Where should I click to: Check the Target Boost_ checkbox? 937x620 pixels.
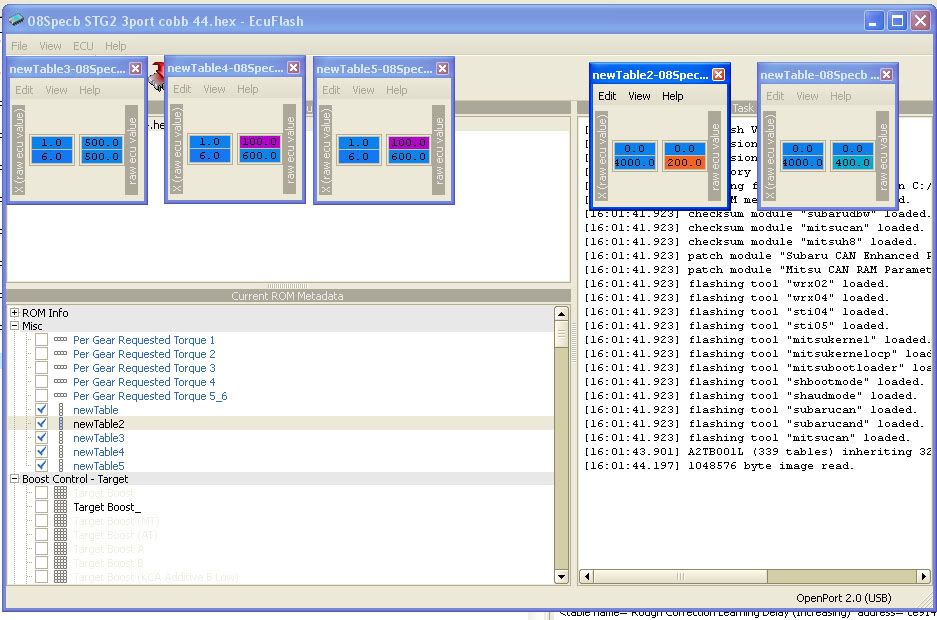tap(41, 507)
